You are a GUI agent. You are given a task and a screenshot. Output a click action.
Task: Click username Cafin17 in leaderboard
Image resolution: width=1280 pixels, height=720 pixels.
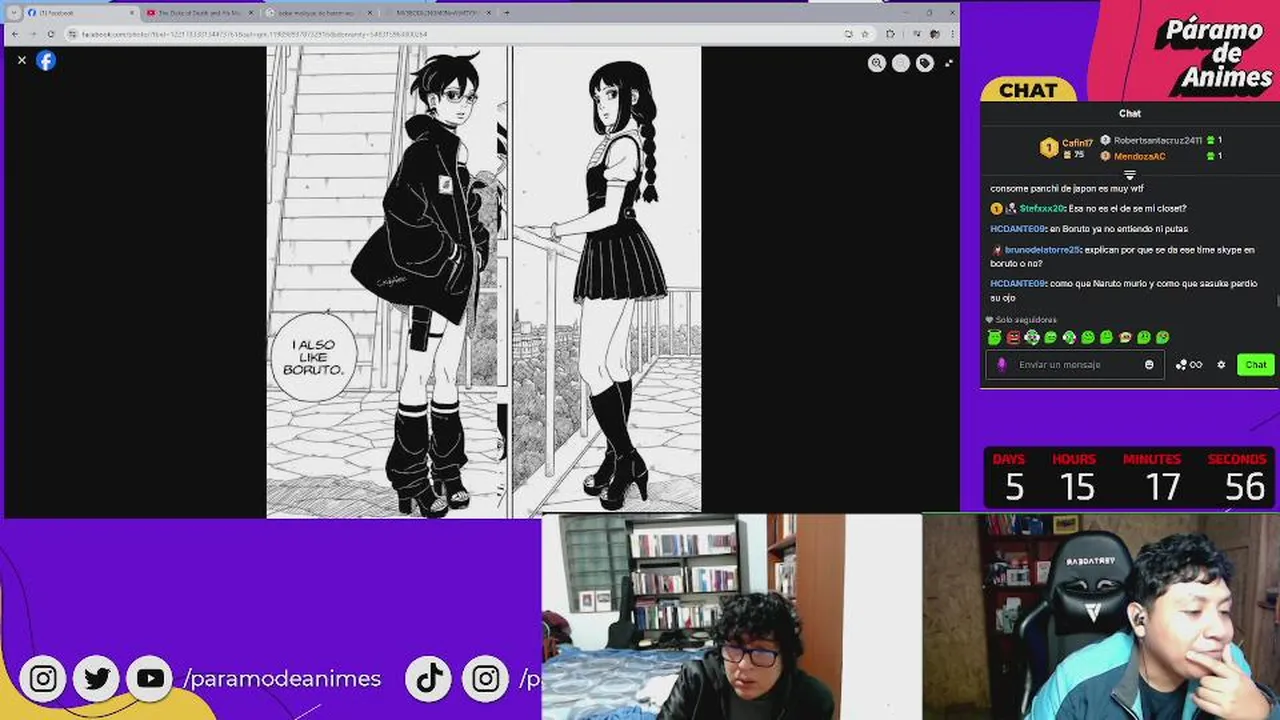1077,143
